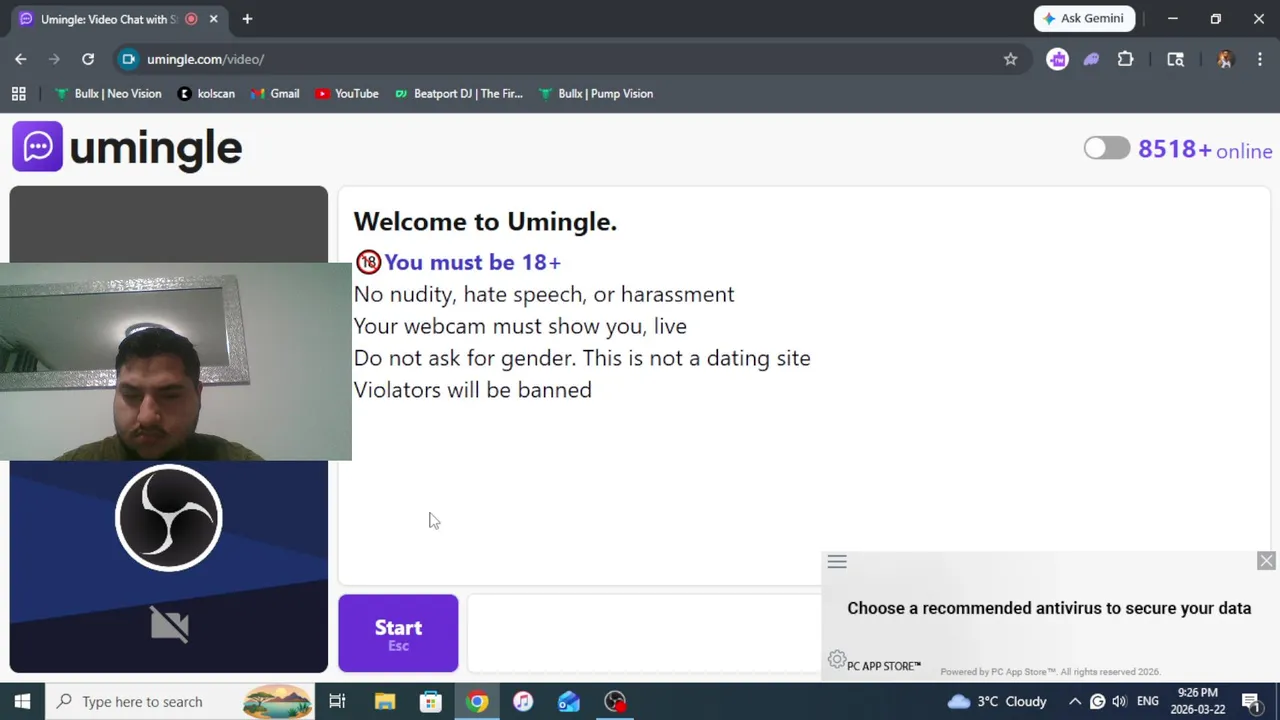The image size is (1280, 720).
Task: Open Beatport DJ bookmark
Action: (x=458, y=94)
